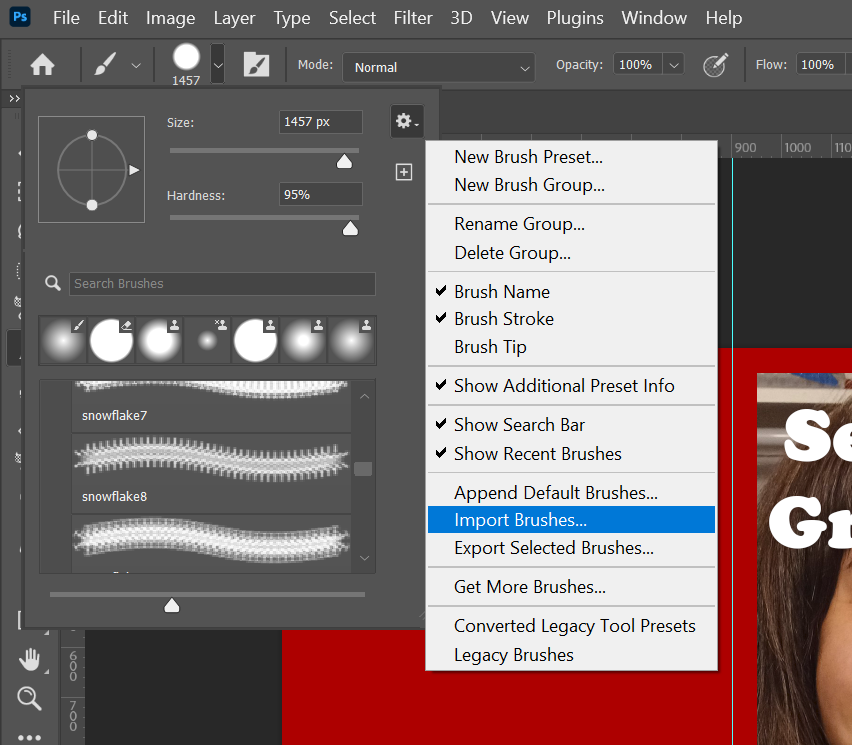Toggle the Brush Name display option
The image size is (852, 745).
click(x=501, y=292)
